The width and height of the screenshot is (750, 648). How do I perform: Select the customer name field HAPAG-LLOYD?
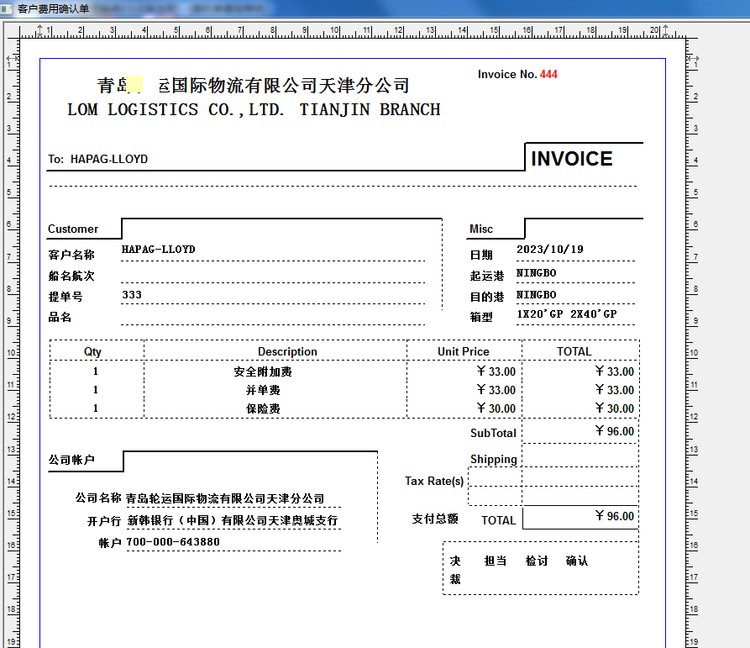coord(158,249)
